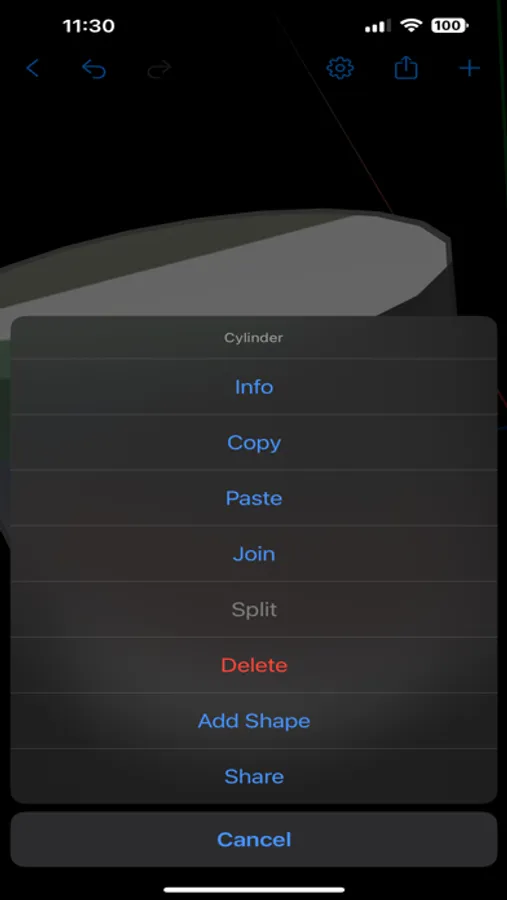Tap the greyed-out Split option
The image size is (507, 900).
coord(254,609)
